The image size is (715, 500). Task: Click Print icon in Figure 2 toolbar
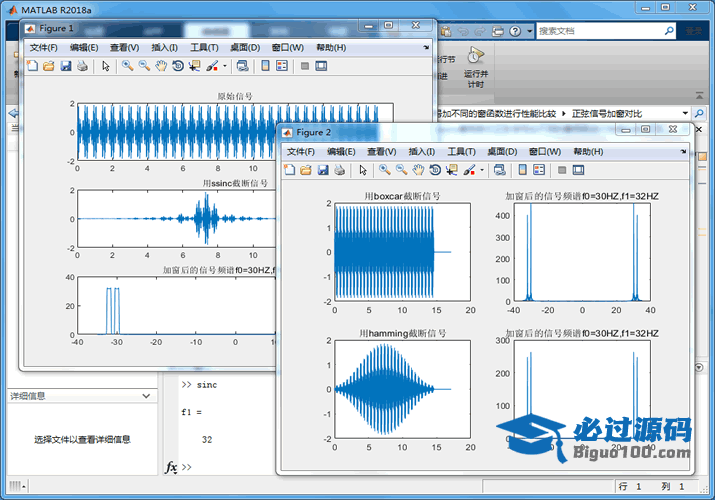(x=339, y=170)
